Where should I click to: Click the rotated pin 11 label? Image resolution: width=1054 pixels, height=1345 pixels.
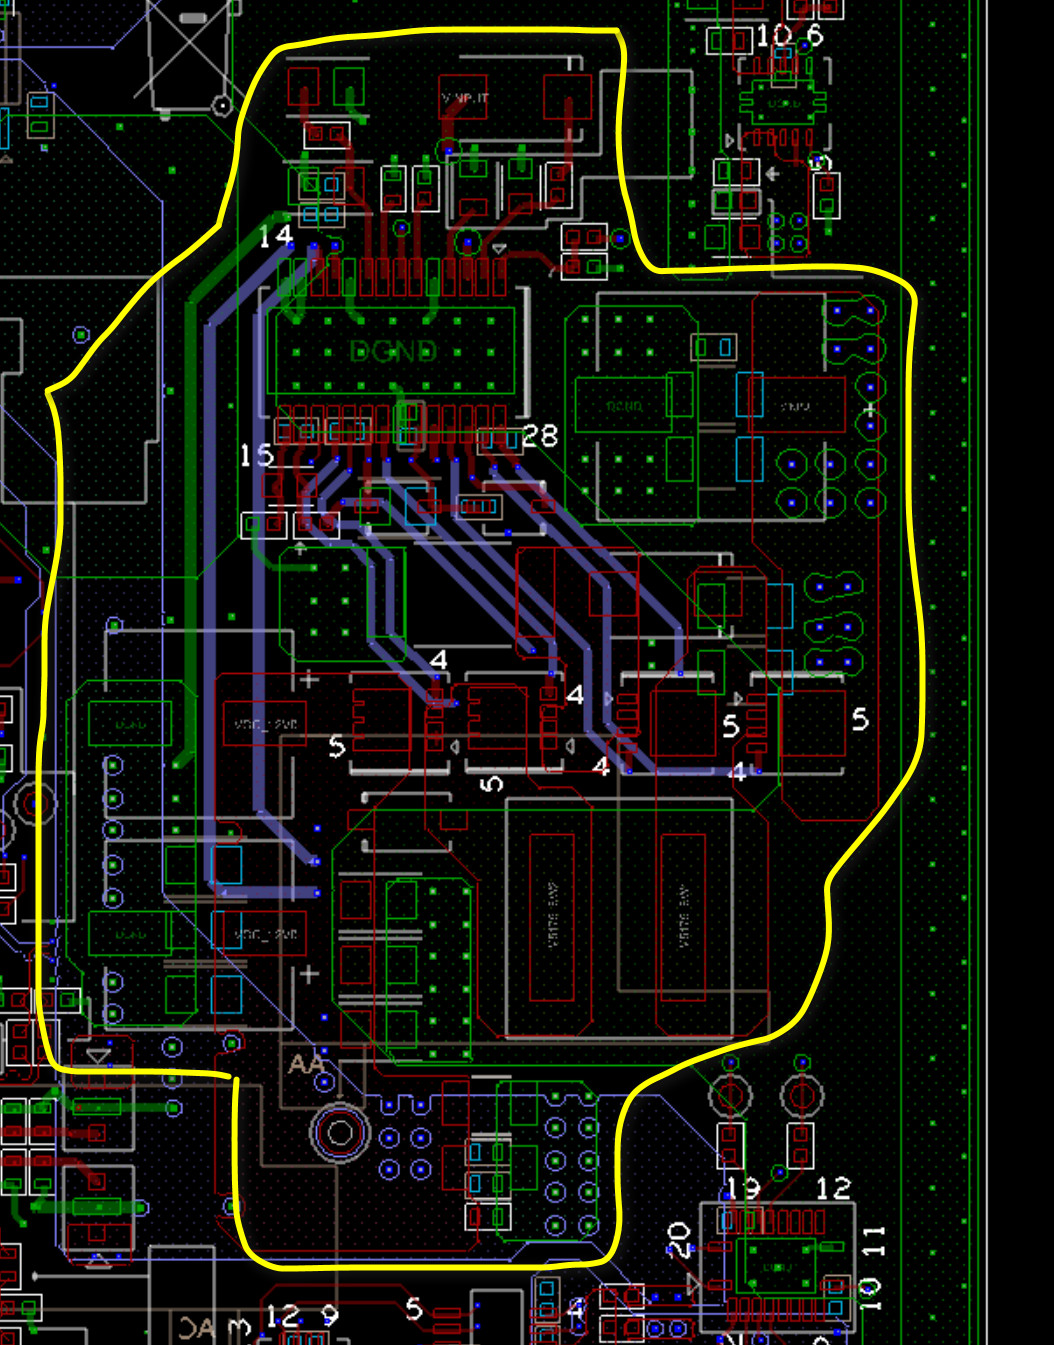click(874, 1242)
